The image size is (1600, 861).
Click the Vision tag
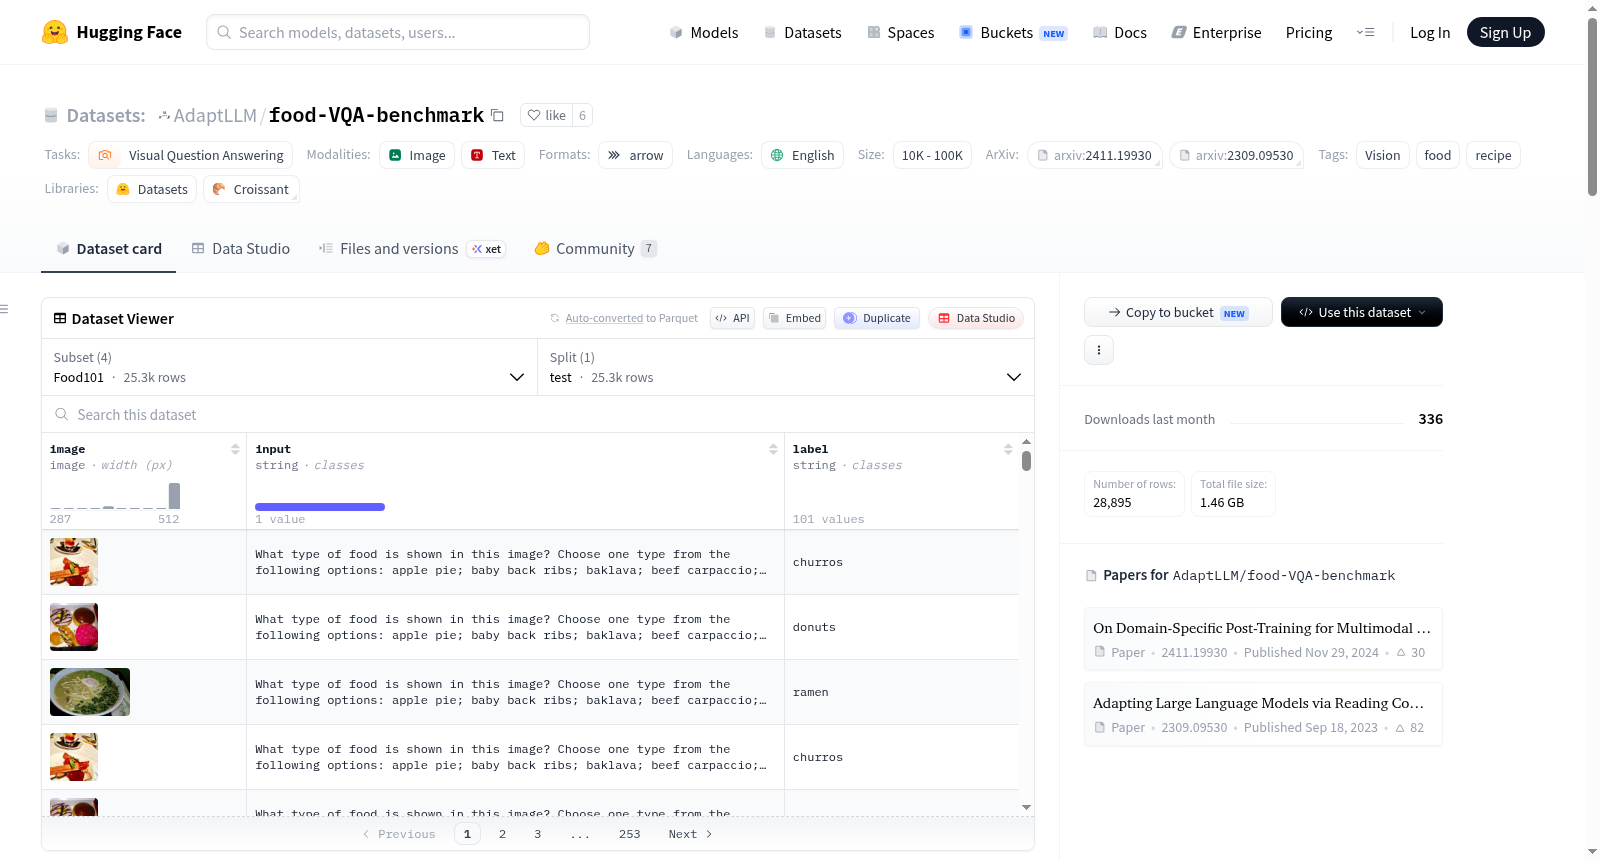point(1382,155)
